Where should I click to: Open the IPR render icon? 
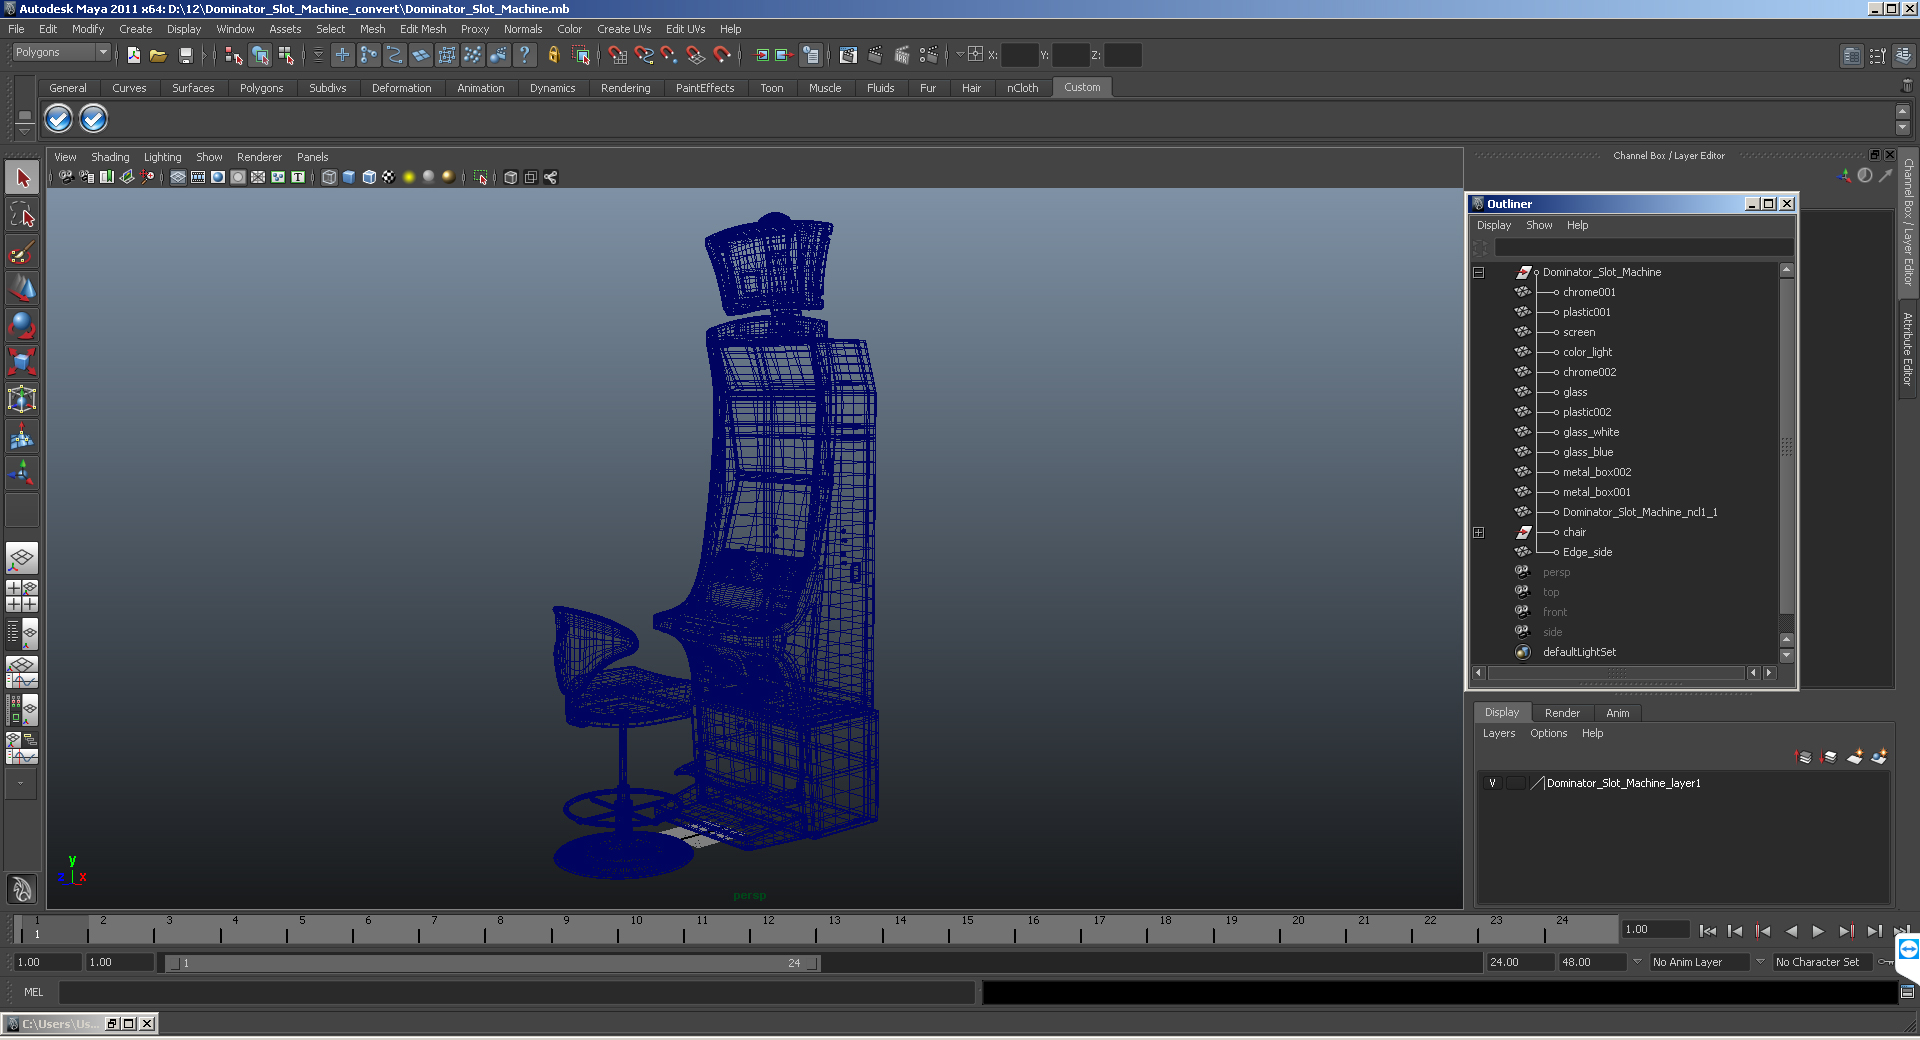tap(902, 55)
